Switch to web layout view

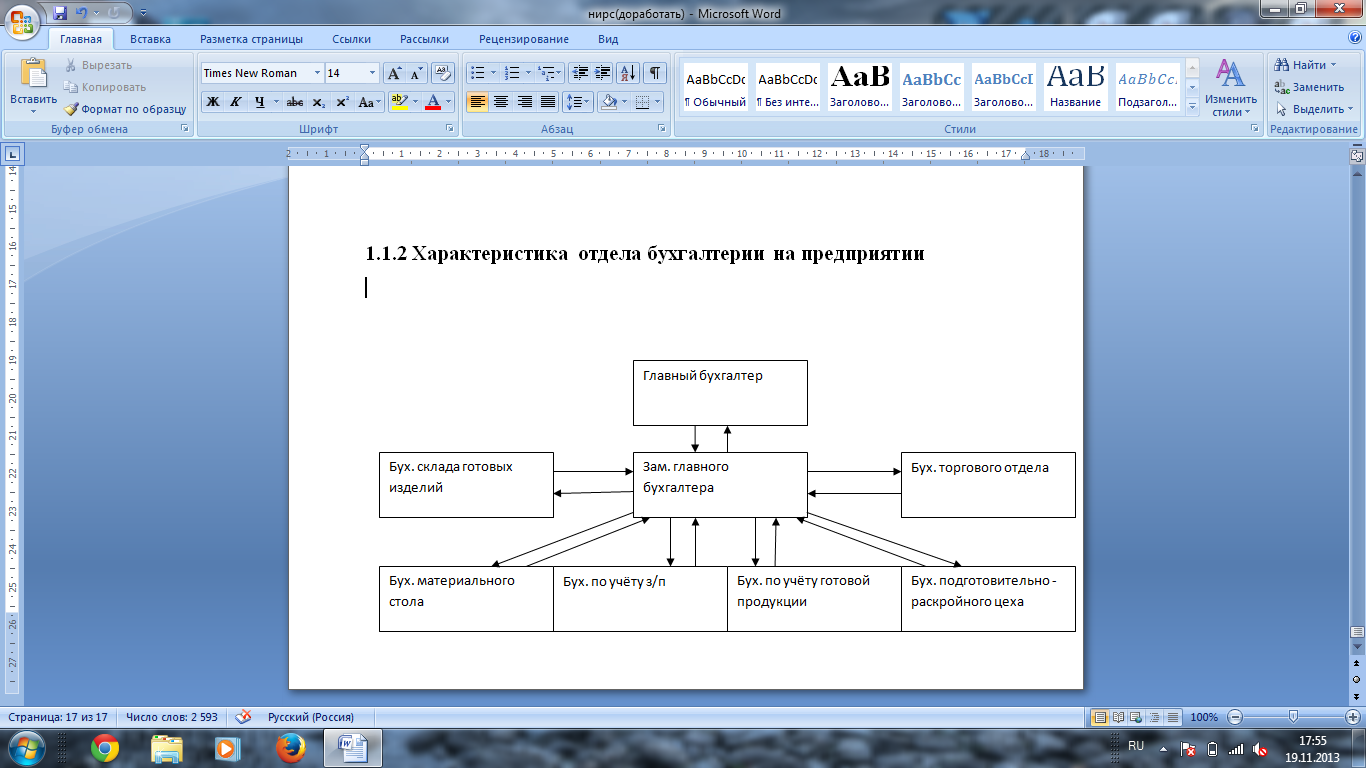(1137, 717)
